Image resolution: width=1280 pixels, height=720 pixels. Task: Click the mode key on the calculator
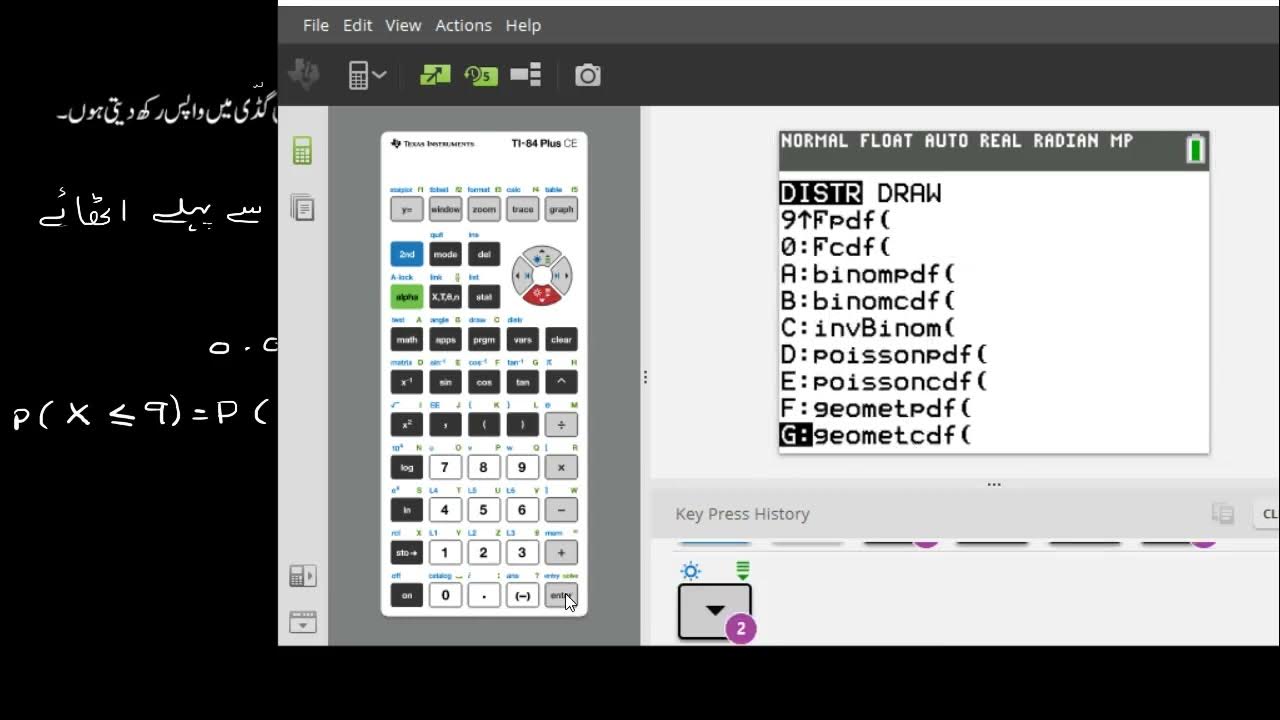(x=445, y=255)
